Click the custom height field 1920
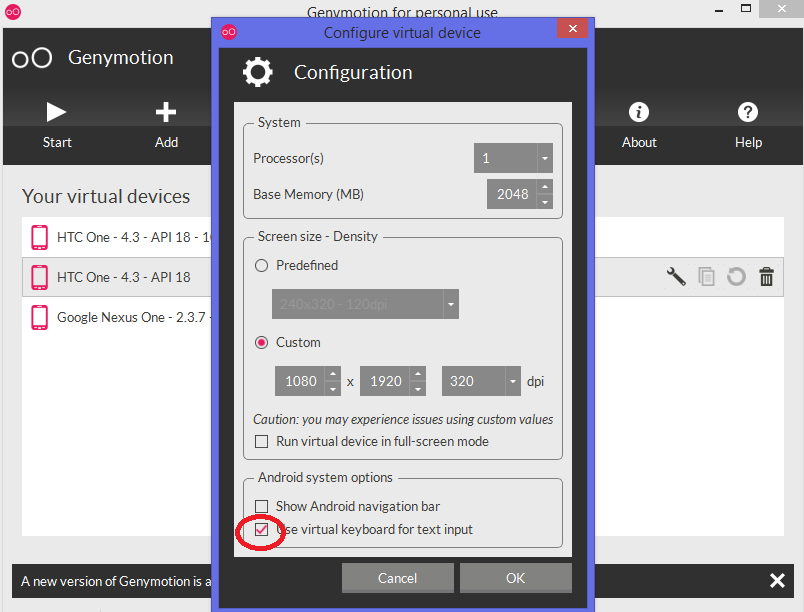804x612 pixels. click(385, 381)
